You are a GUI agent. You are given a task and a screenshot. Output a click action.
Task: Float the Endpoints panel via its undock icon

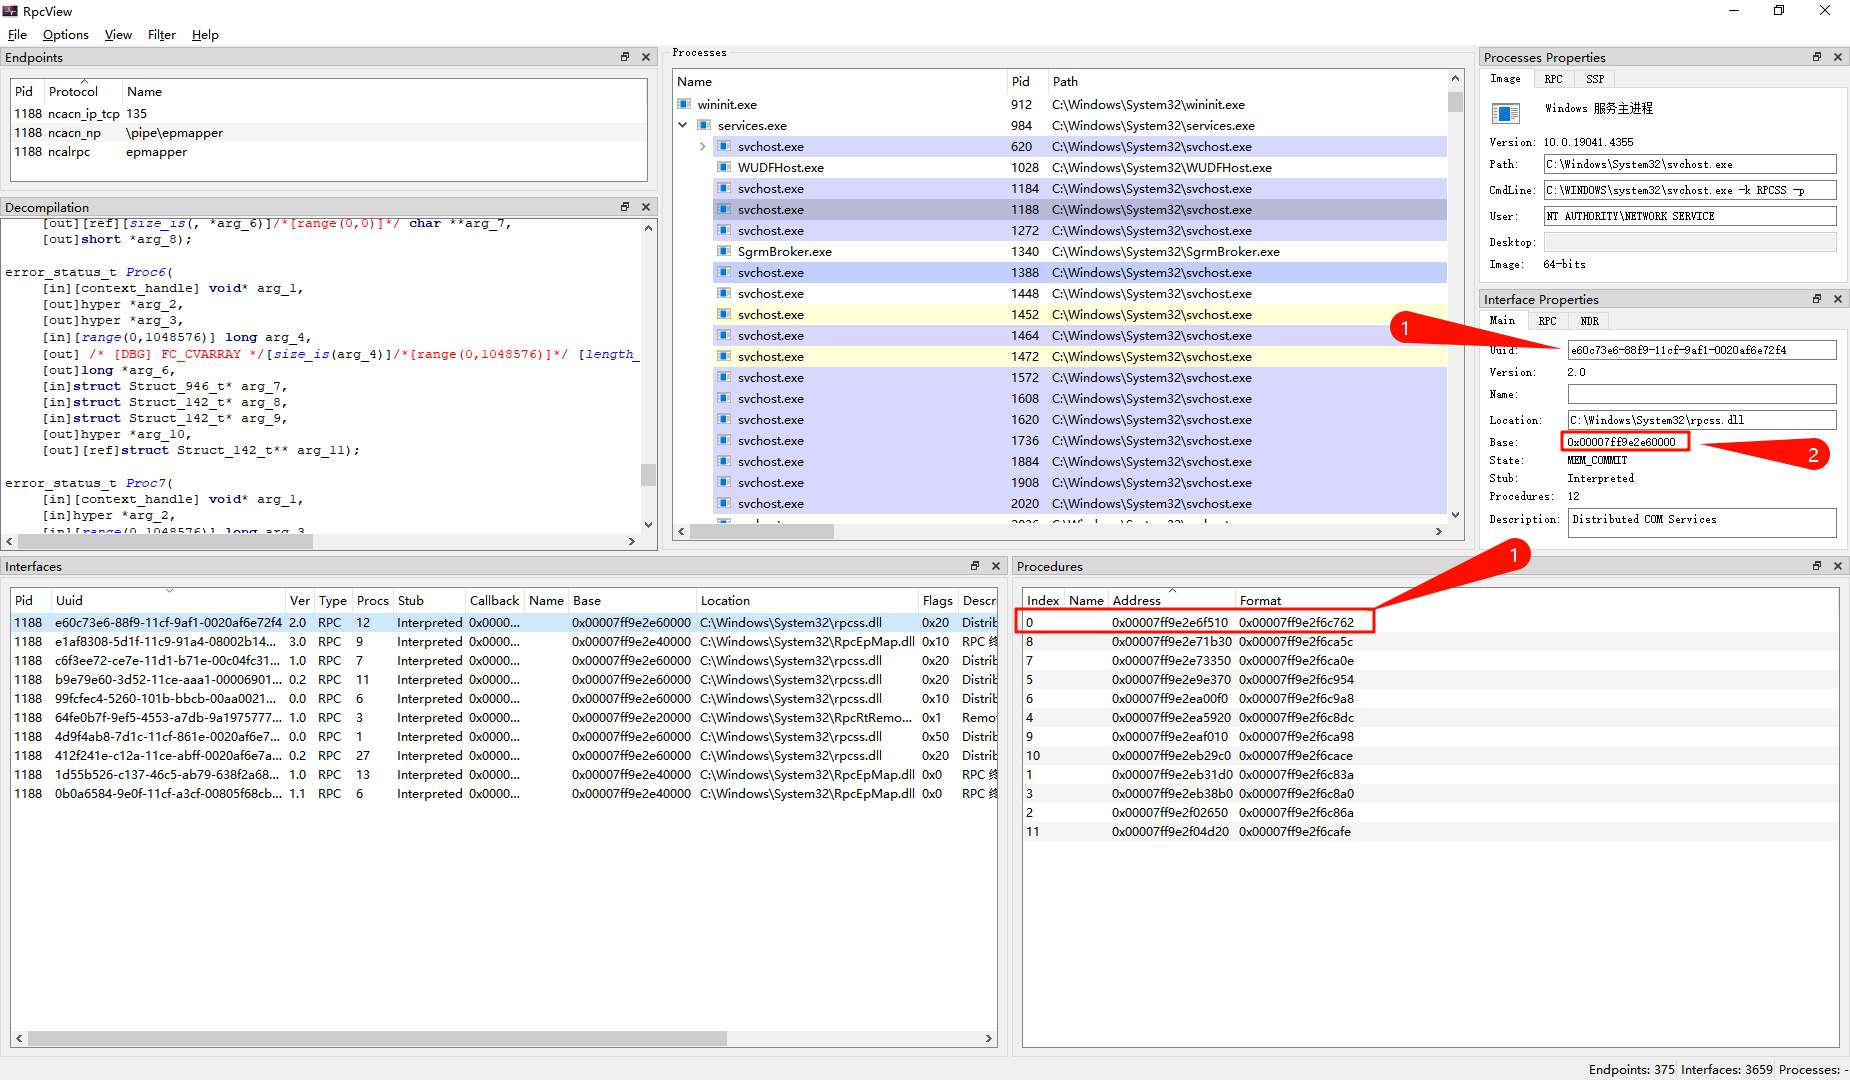pos(625,57)
